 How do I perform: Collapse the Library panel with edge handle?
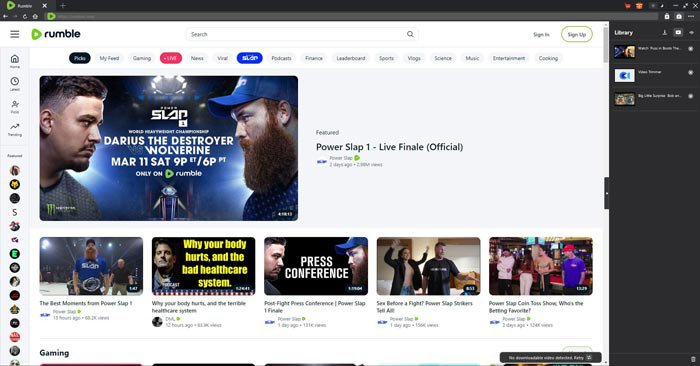coord(607,193)
